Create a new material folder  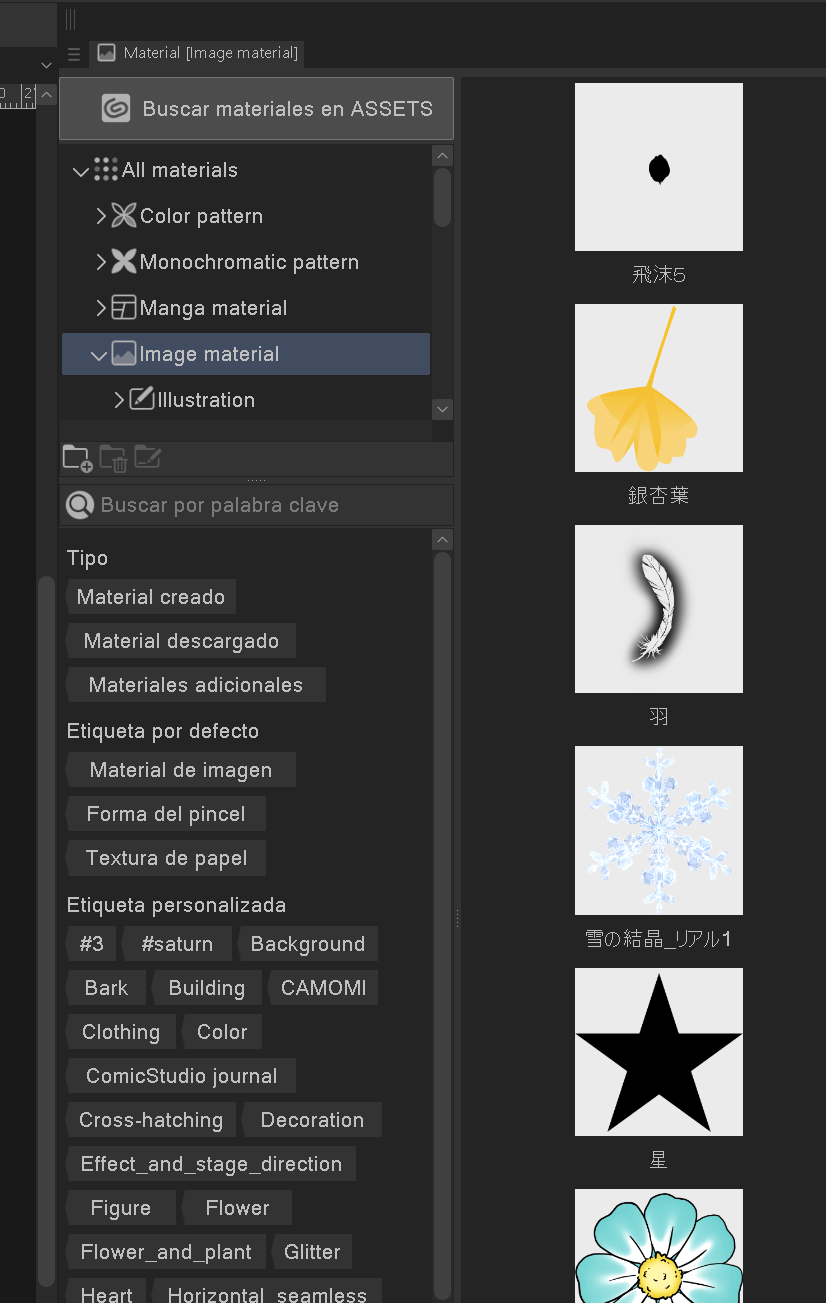(76, 457)
